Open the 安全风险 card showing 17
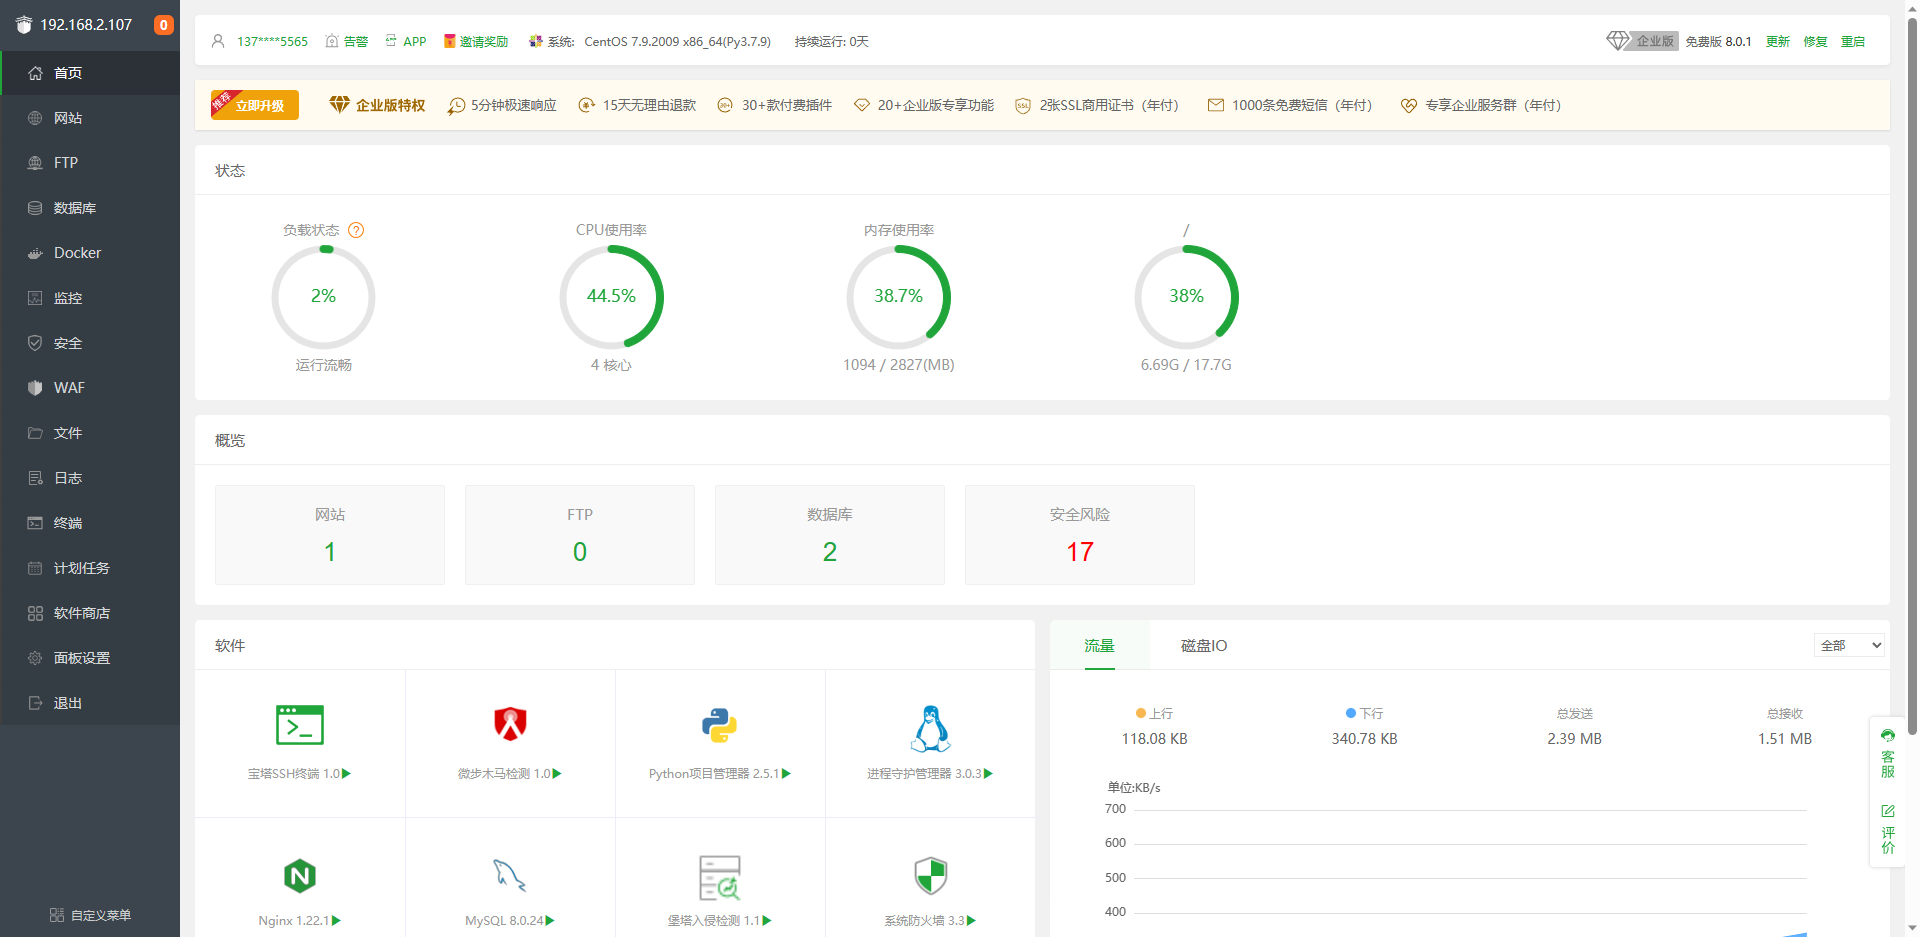 pos(1080,535)
